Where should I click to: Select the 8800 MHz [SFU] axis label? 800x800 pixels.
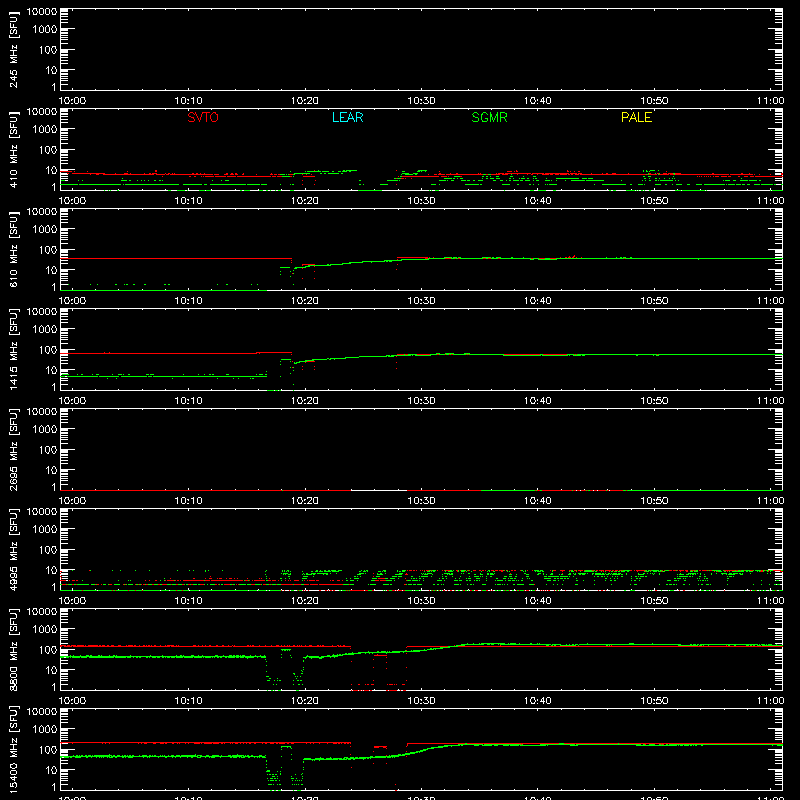(13, 649)
